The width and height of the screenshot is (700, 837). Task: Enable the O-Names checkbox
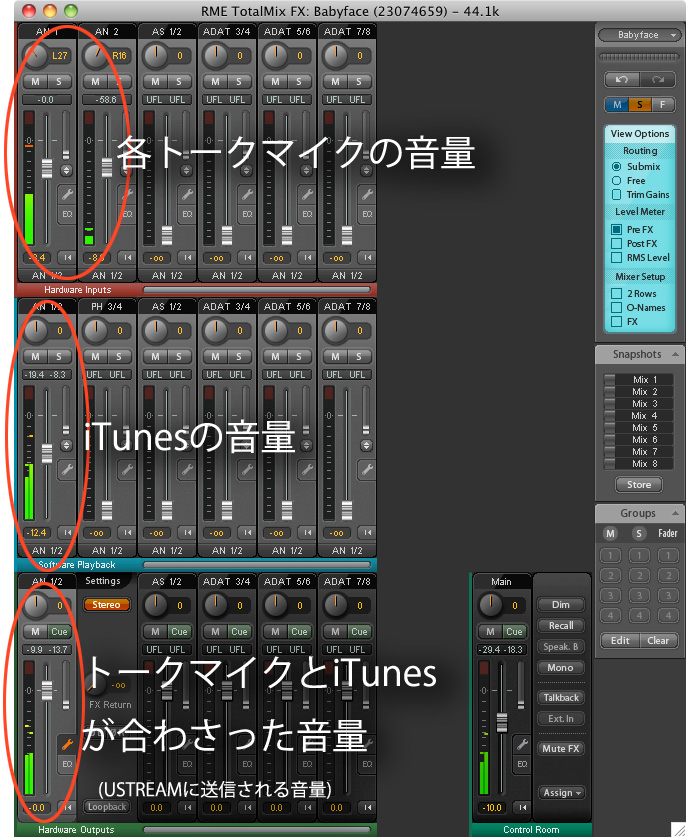click(616, 307)
